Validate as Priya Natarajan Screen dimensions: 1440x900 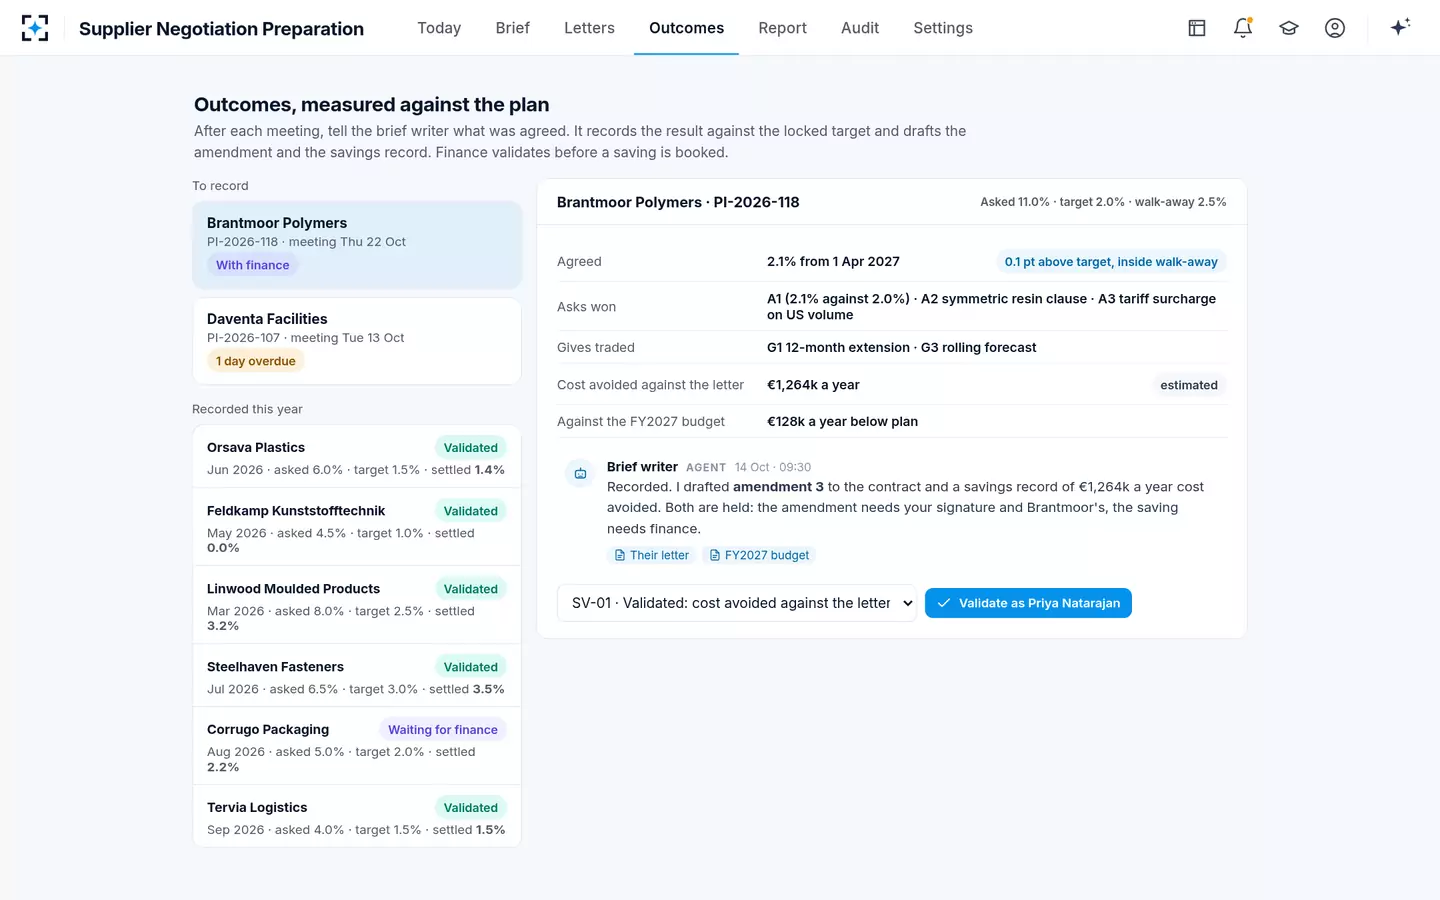pyautogui.click(x=1028, y=603)
